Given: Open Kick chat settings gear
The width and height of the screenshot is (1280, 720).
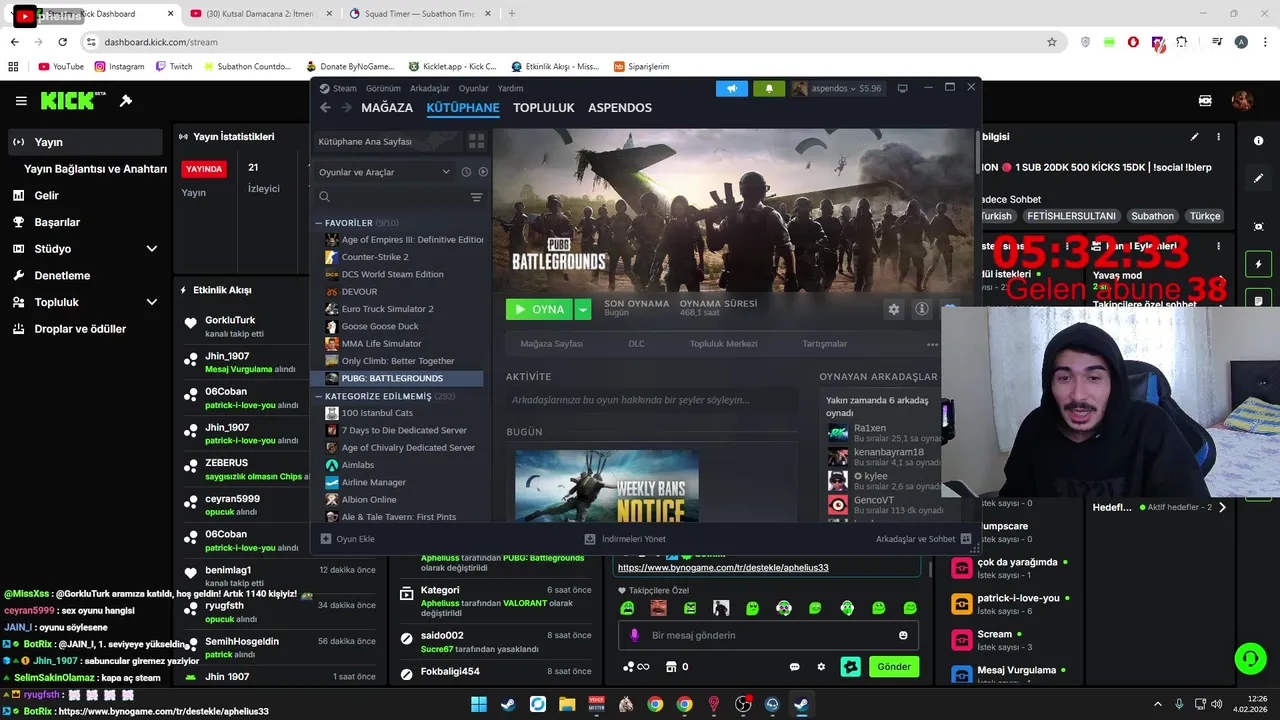Looking at the screenshot, I should [x=821, y=667].
